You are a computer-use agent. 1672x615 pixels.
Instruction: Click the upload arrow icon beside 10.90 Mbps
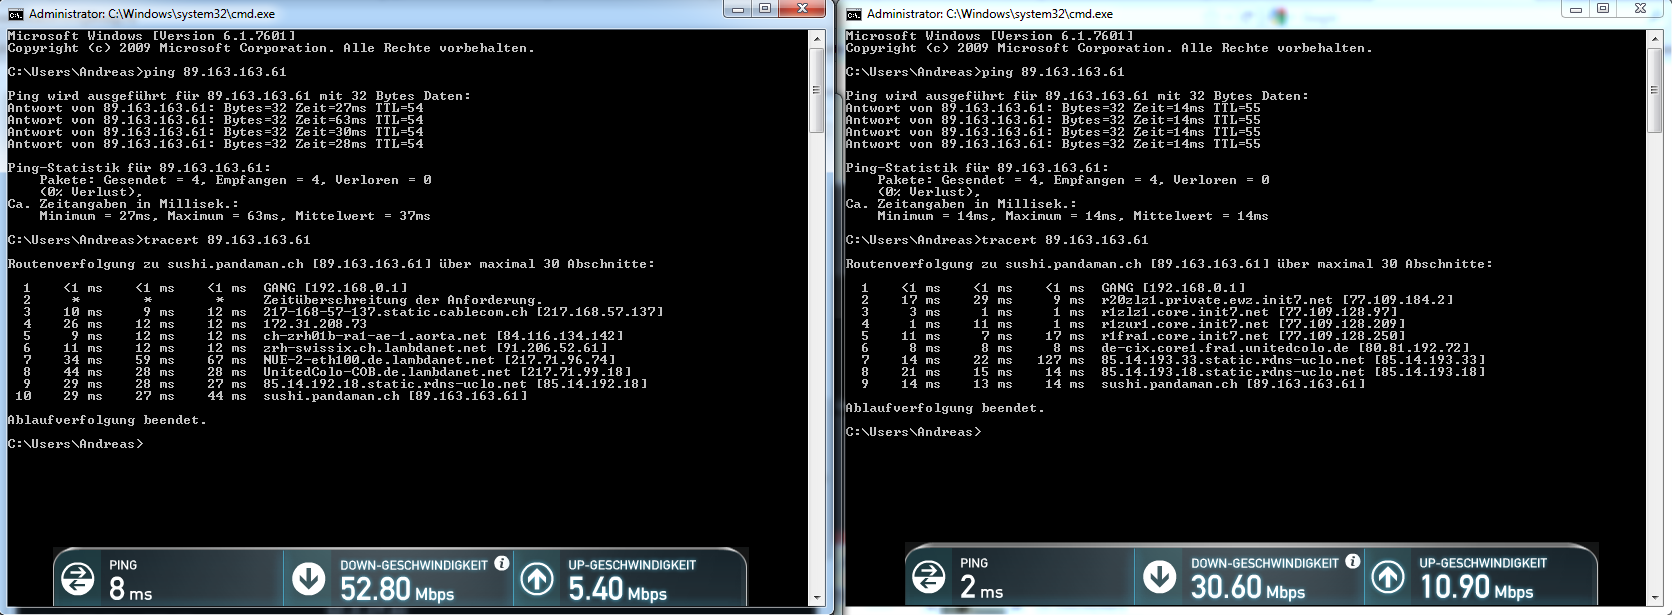(1388, 577)
